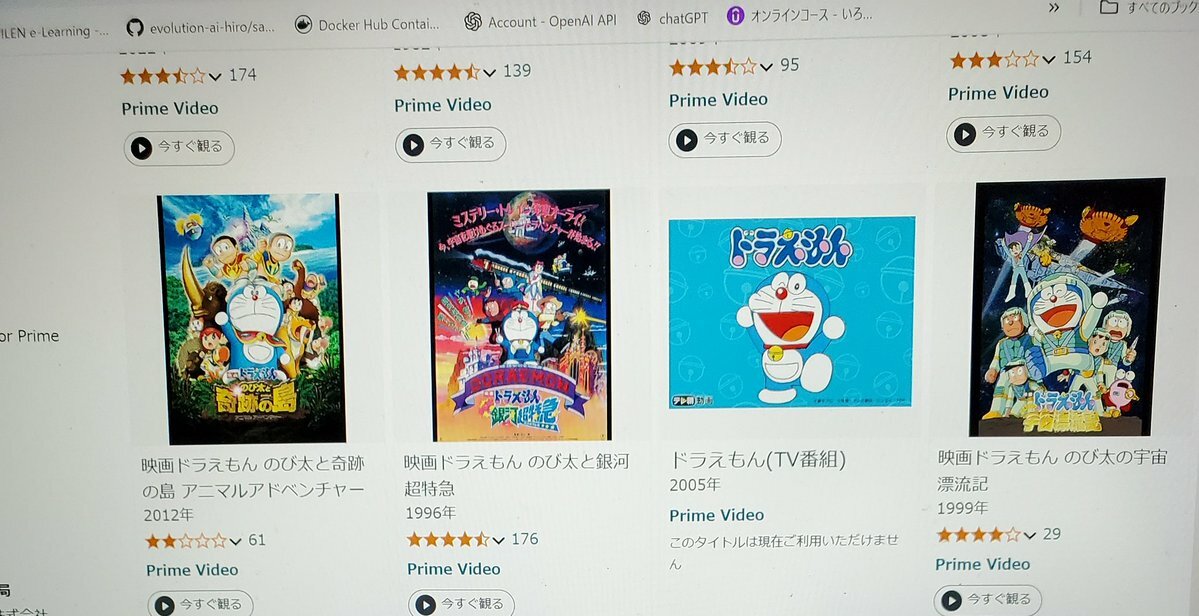Expand star rating dropdown with 61 reviews

(236, 542)
